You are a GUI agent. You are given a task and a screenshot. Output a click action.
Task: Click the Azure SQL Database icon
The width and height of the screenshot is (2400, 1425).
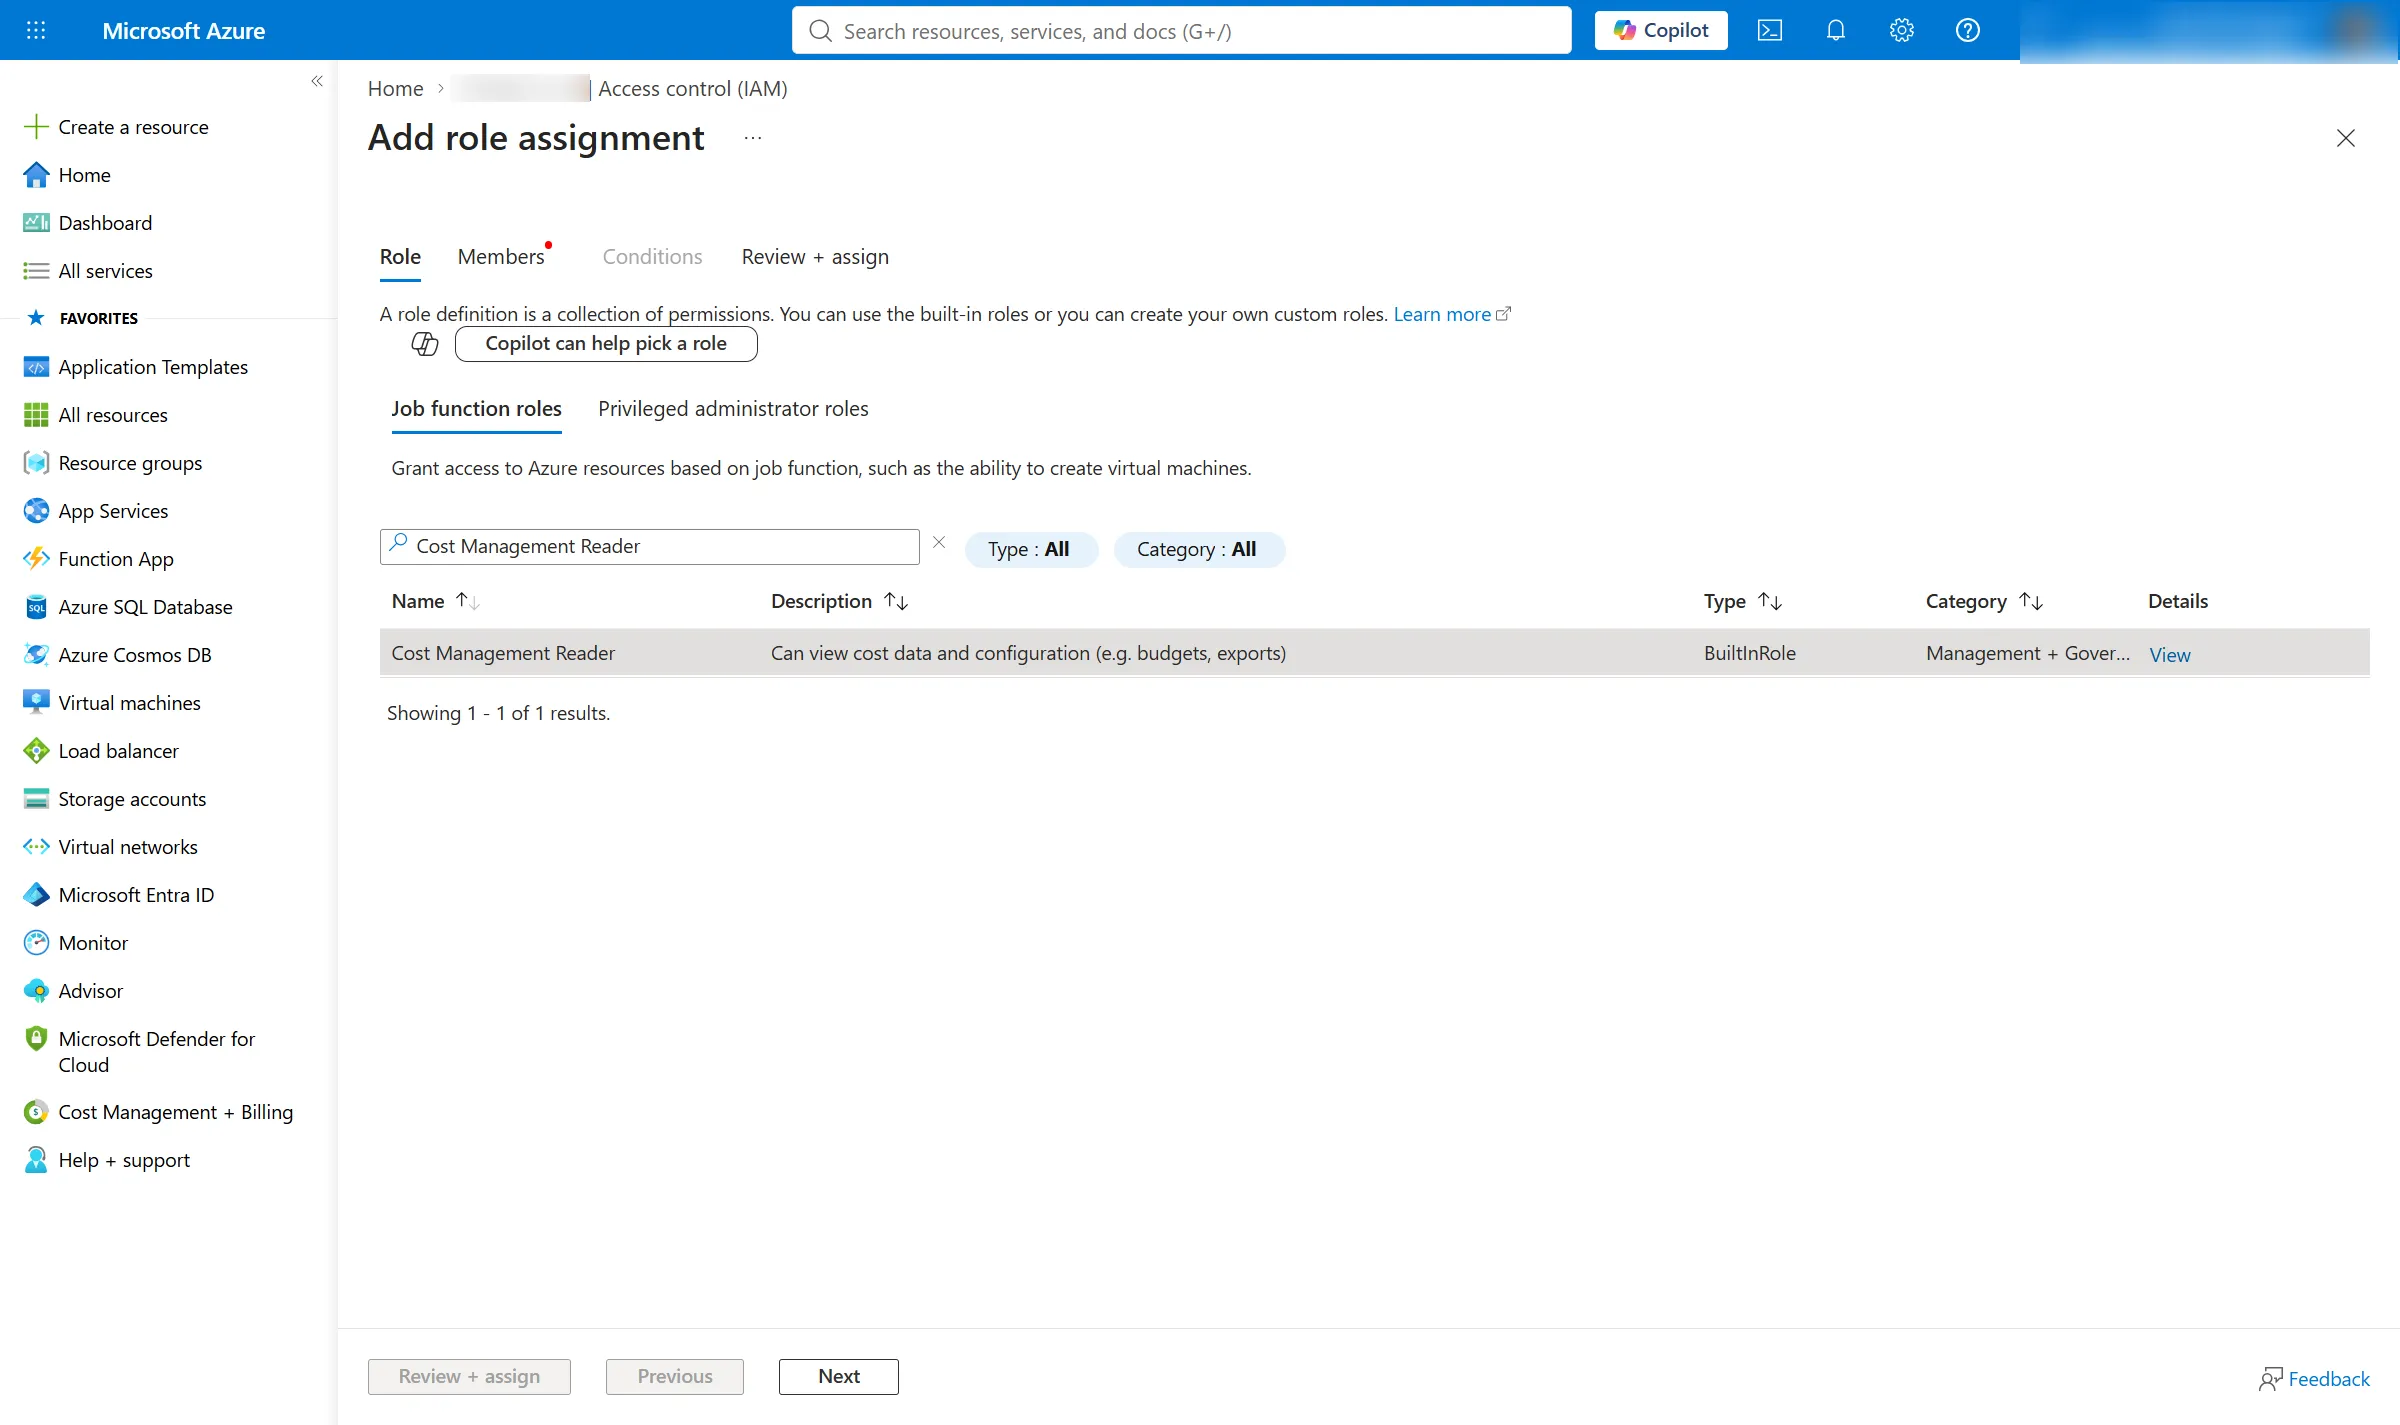(x=36, y=607)
